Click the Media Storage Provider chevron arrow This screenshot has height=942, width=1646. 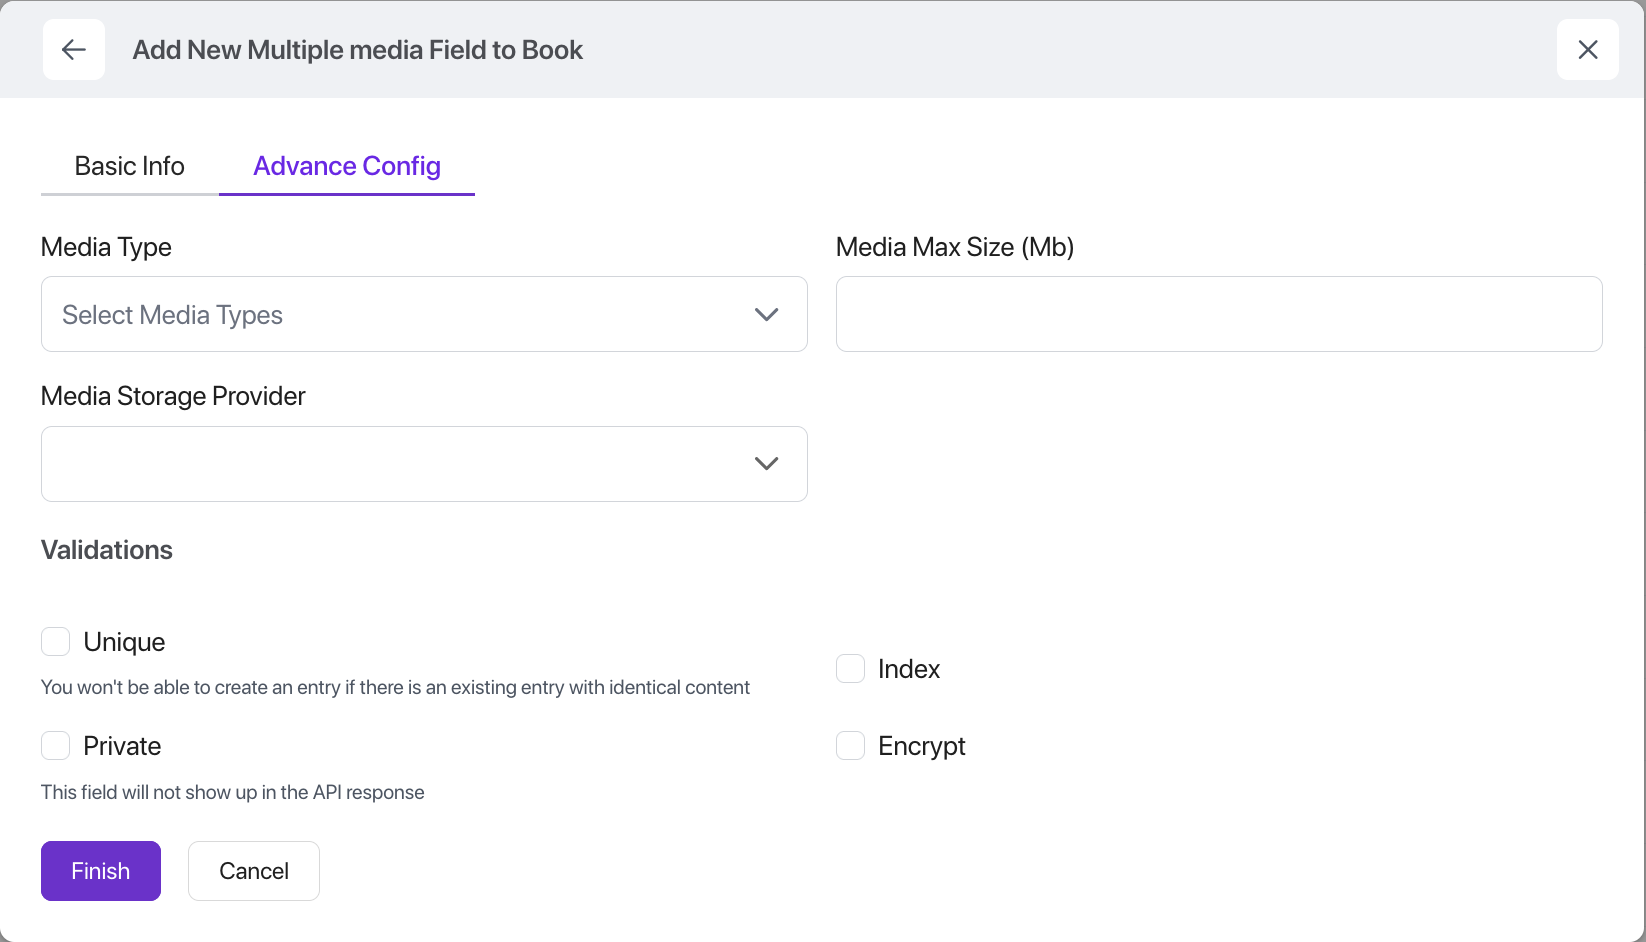click(x=766, y=464)
